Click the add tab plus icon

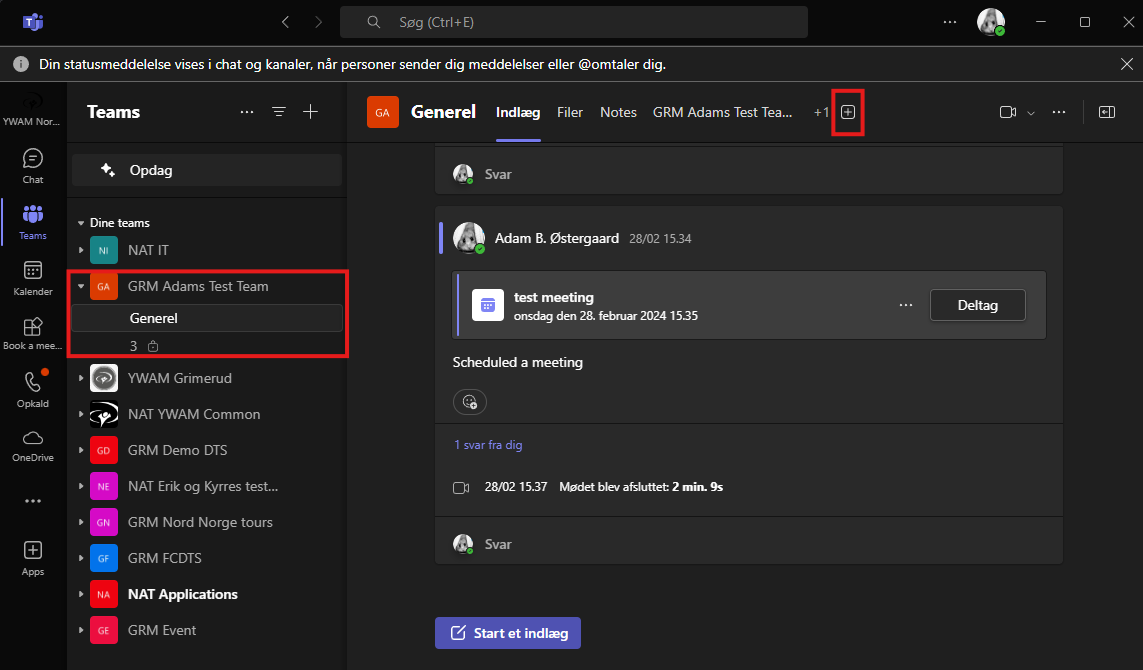coord(848,112)
